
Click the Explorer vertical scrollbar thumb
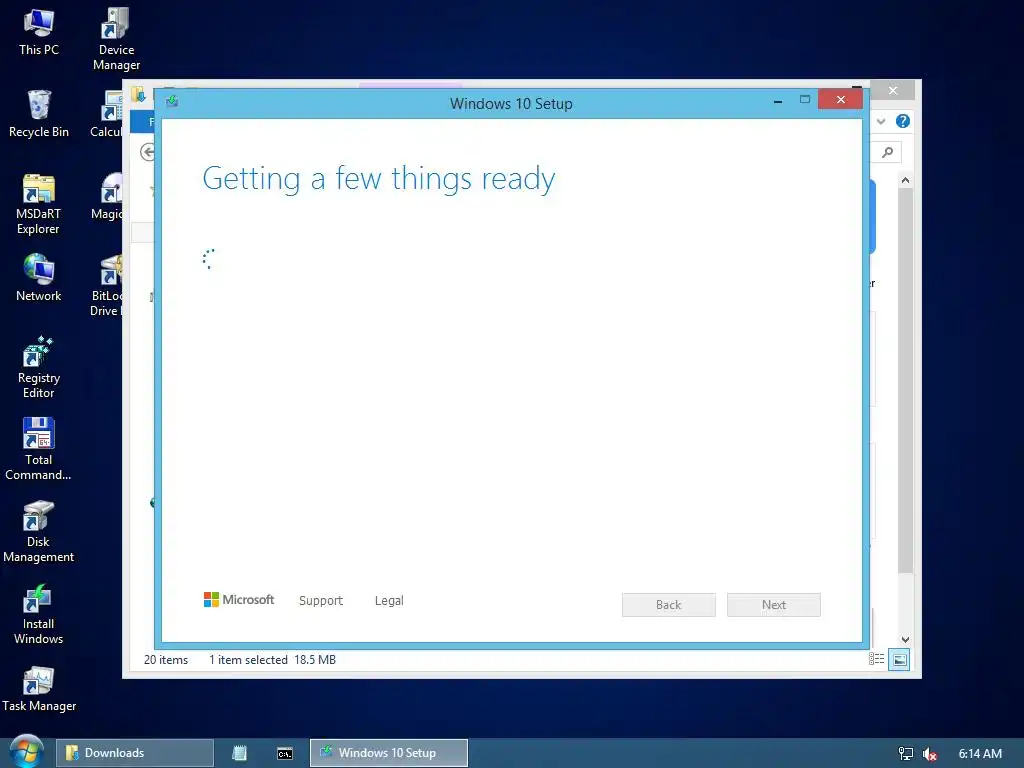tap(905, 381)
